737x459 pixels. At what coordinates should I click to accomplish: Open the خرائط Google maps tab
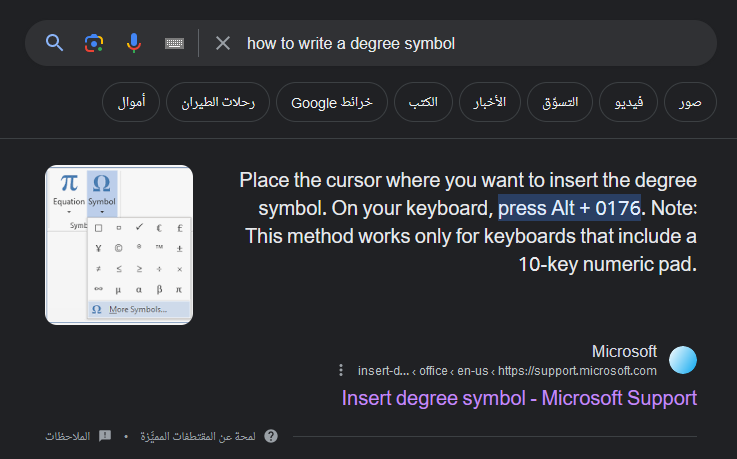pyautogui.click(x=332, y=102)
